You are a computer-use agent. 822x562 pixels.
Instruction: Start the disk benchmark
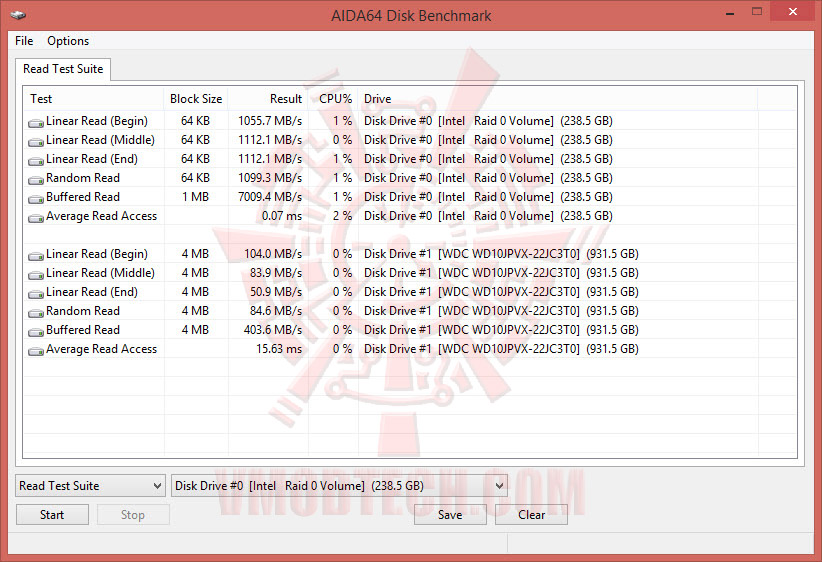[52, 515]
